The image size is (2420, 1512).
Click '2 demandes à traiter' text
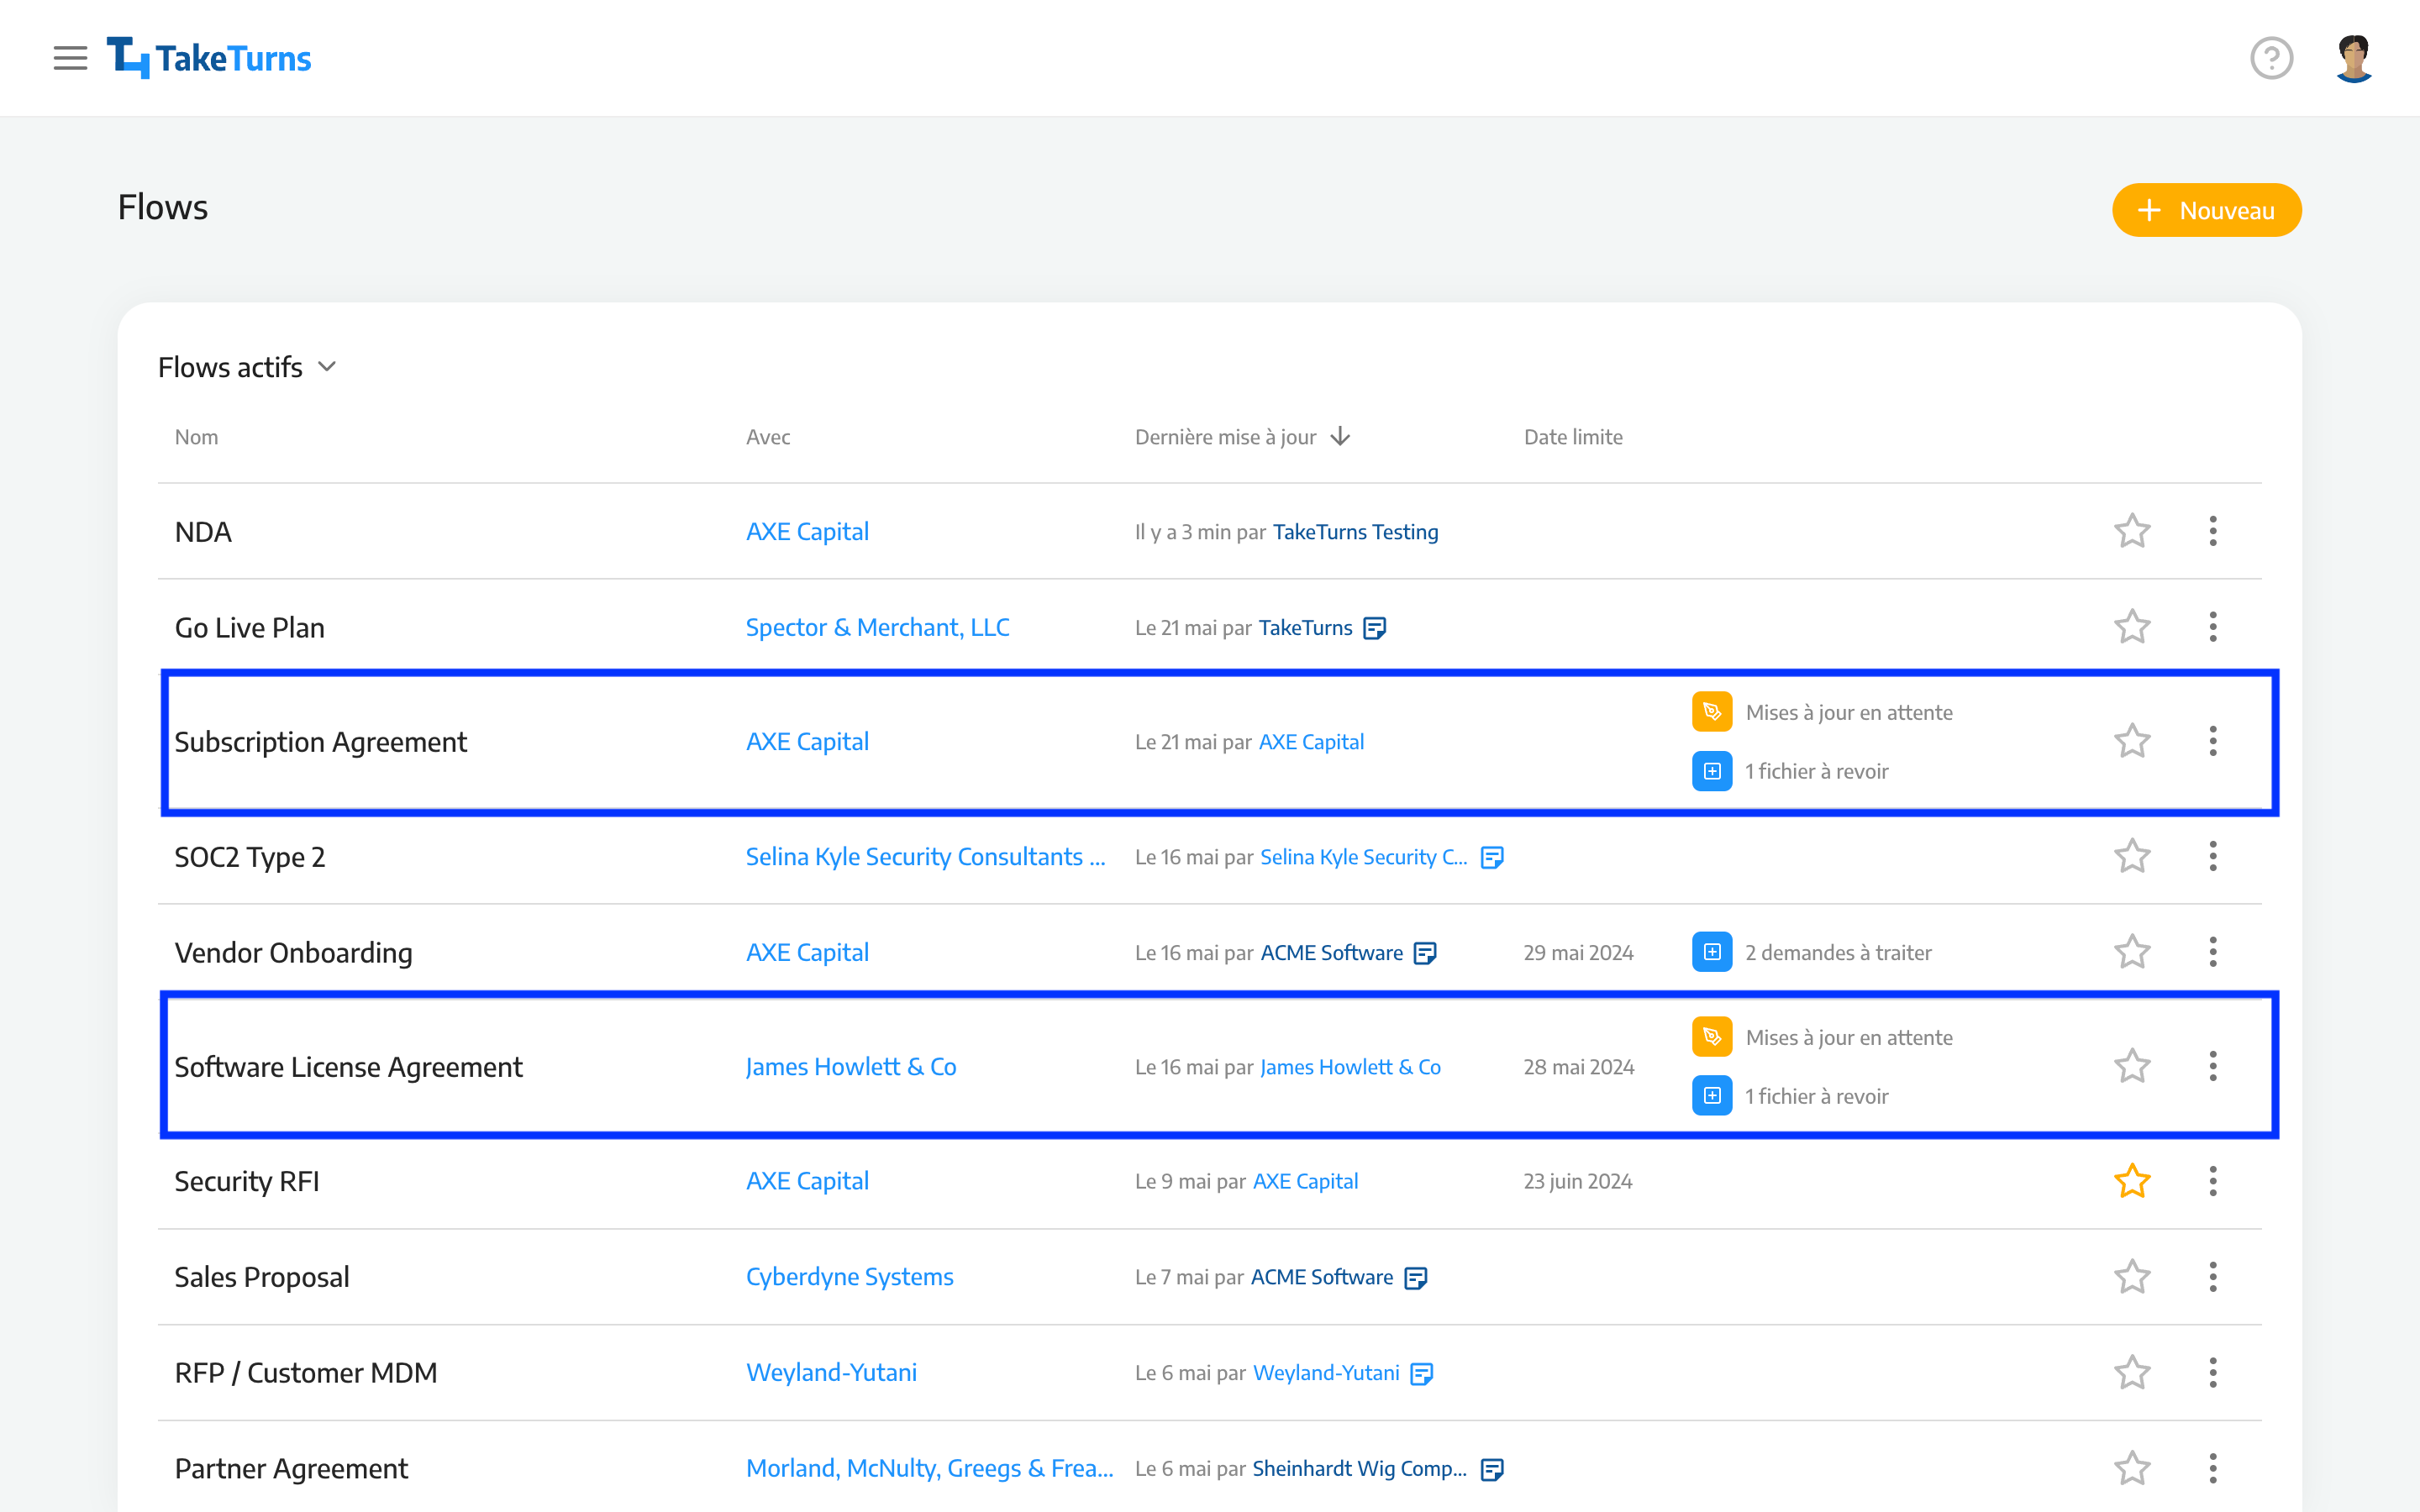[1838, 952]
